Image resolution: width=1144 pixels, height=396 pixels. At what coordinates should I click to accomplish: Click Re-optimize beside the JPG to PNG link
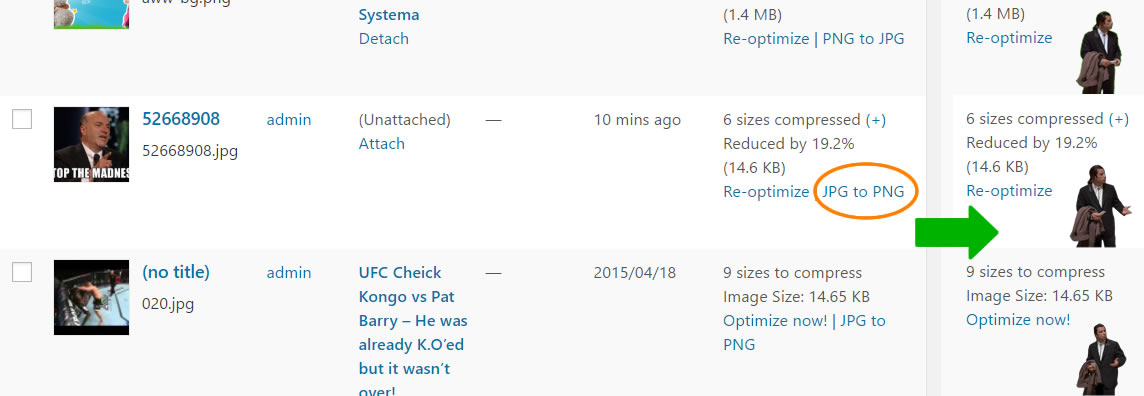(x=766, y=192)
